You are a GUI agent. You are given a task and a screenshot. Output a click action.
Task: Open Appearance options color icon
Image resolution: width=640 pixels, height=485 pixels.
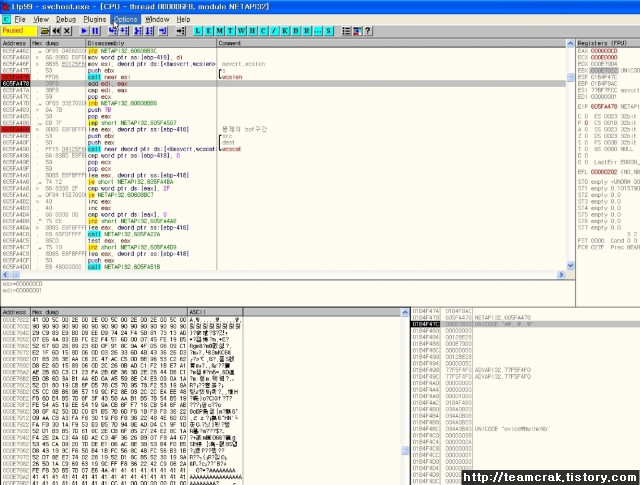(x=357, y=31)
